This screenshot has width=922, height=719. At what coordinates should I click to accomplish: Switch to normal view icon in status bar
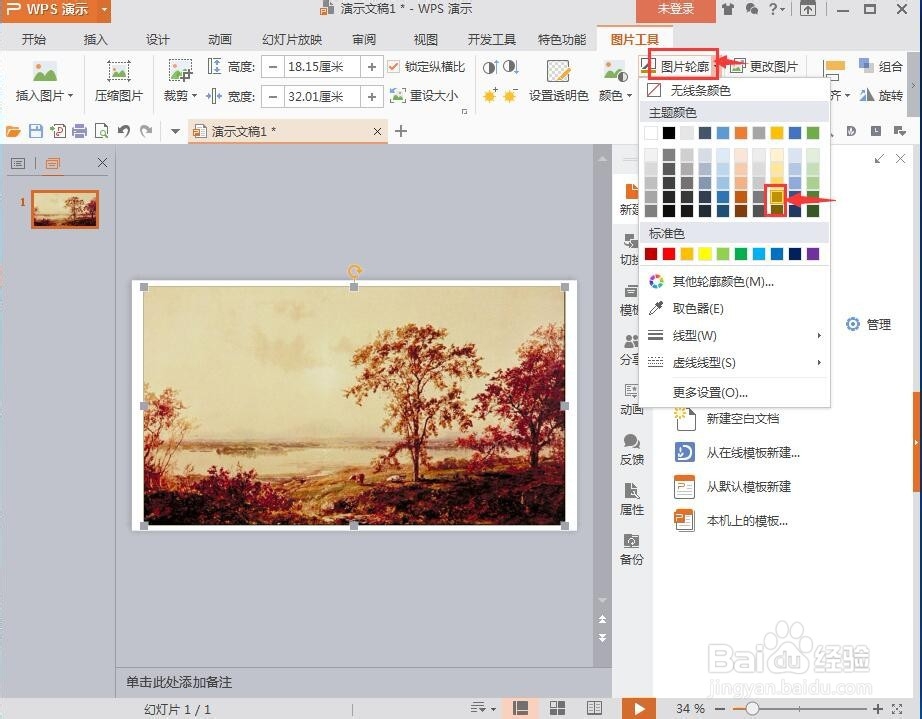click(x=520, y=708)
